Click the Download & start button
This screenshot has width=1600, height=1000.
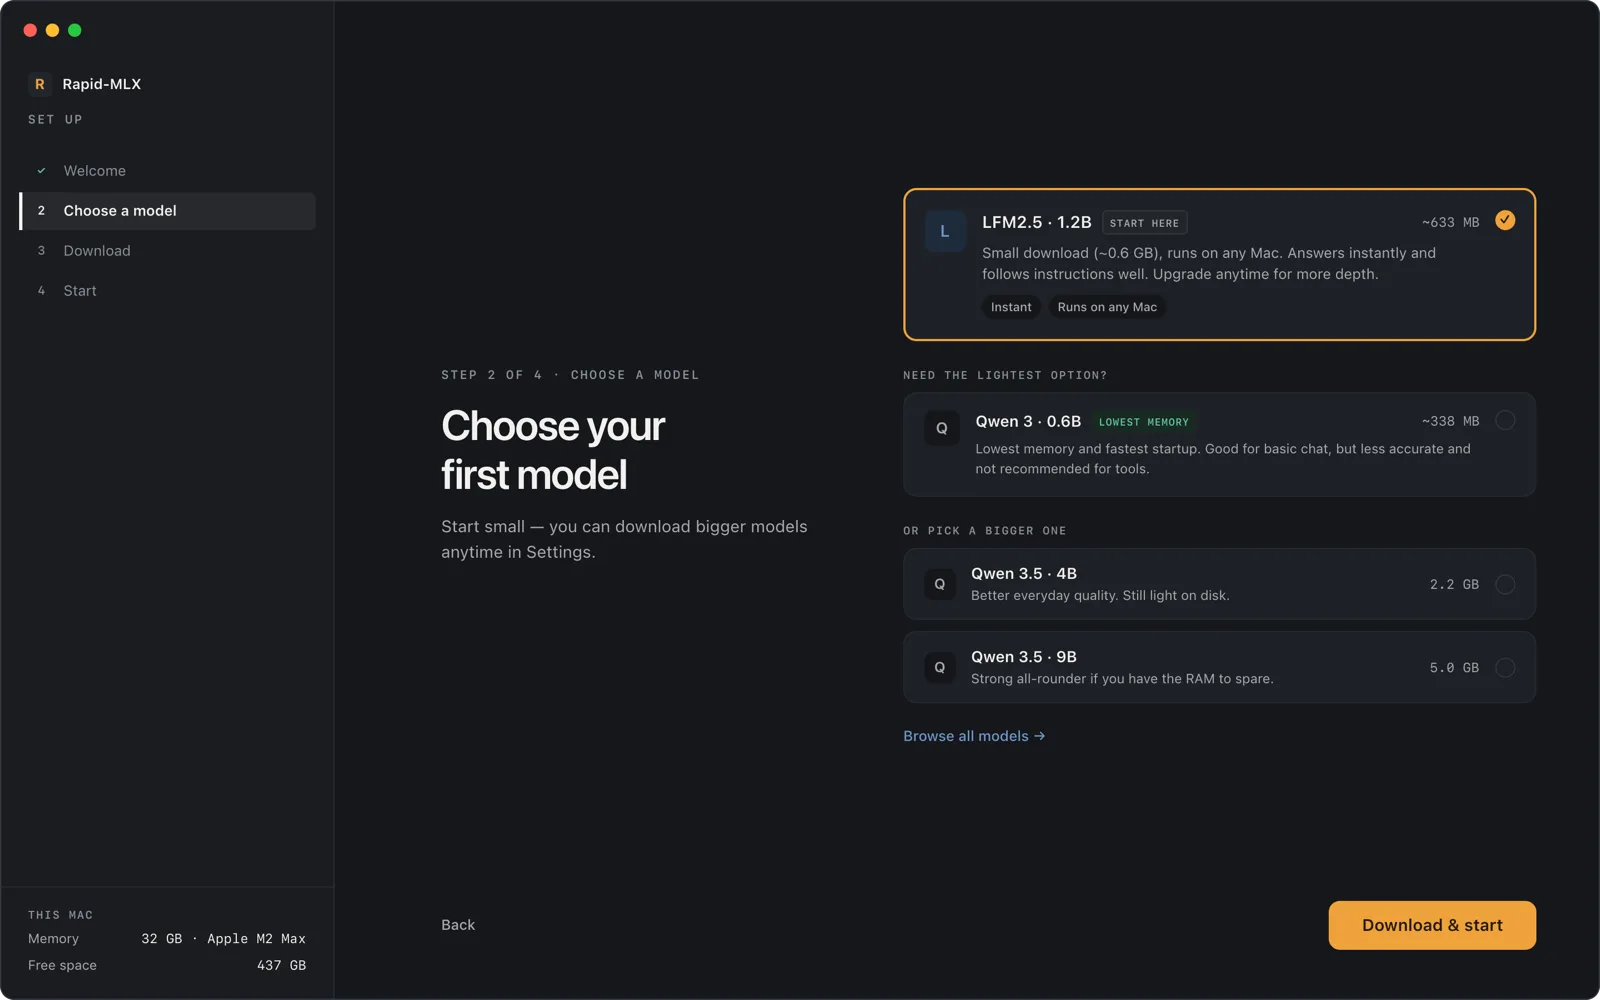(x=1432, y=925)
